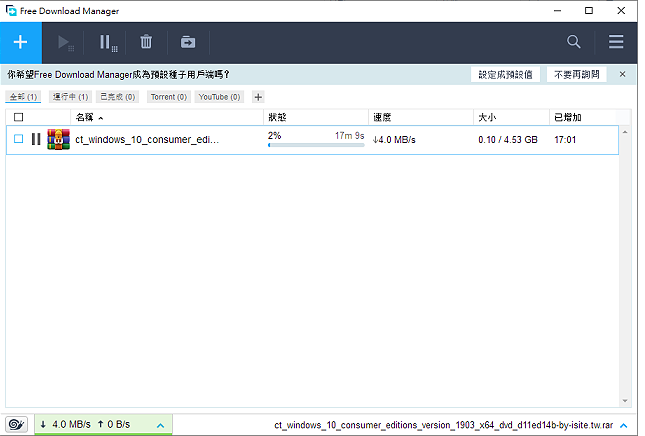Add a new tag with the plus tab button
This screenshot has width=645, height=436.
258,97
